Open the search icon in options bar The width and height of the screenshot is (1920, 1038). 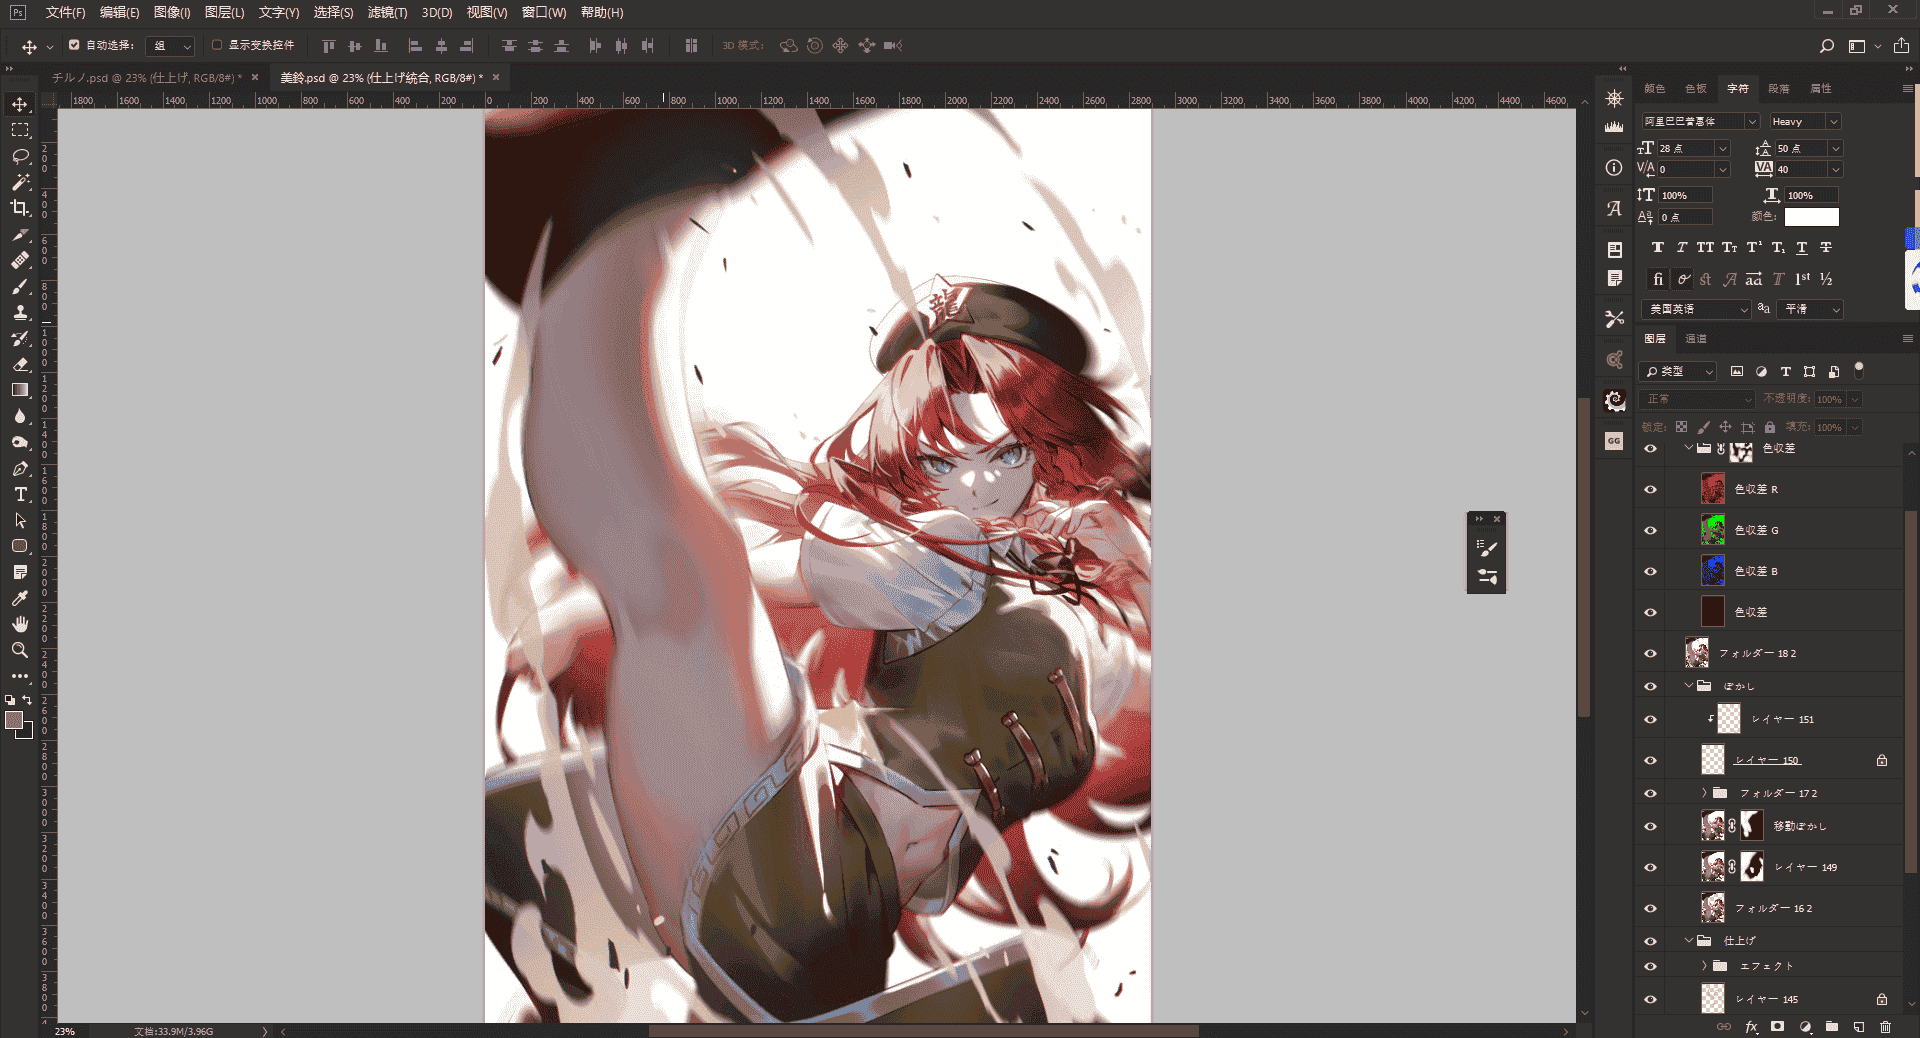1827,46
